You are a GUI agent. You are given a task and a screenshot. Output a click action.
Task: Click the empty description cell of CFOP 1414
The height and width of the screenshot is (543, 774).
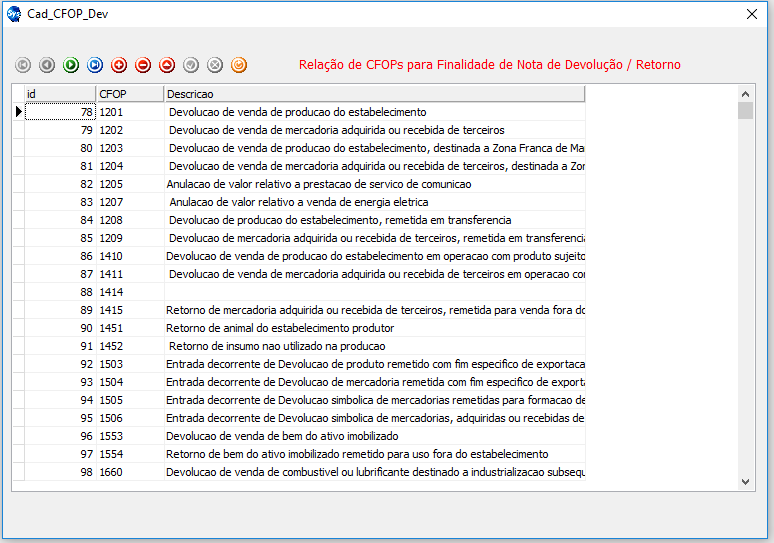(373, 292)
